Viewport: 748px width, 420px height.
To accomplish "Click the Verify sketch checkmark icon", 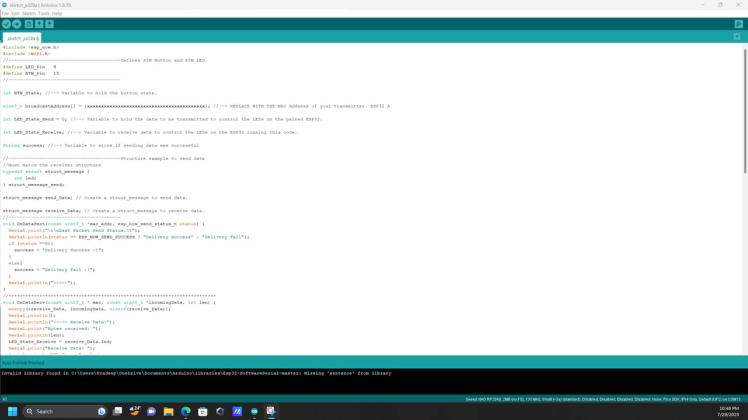I will (6, 24).
